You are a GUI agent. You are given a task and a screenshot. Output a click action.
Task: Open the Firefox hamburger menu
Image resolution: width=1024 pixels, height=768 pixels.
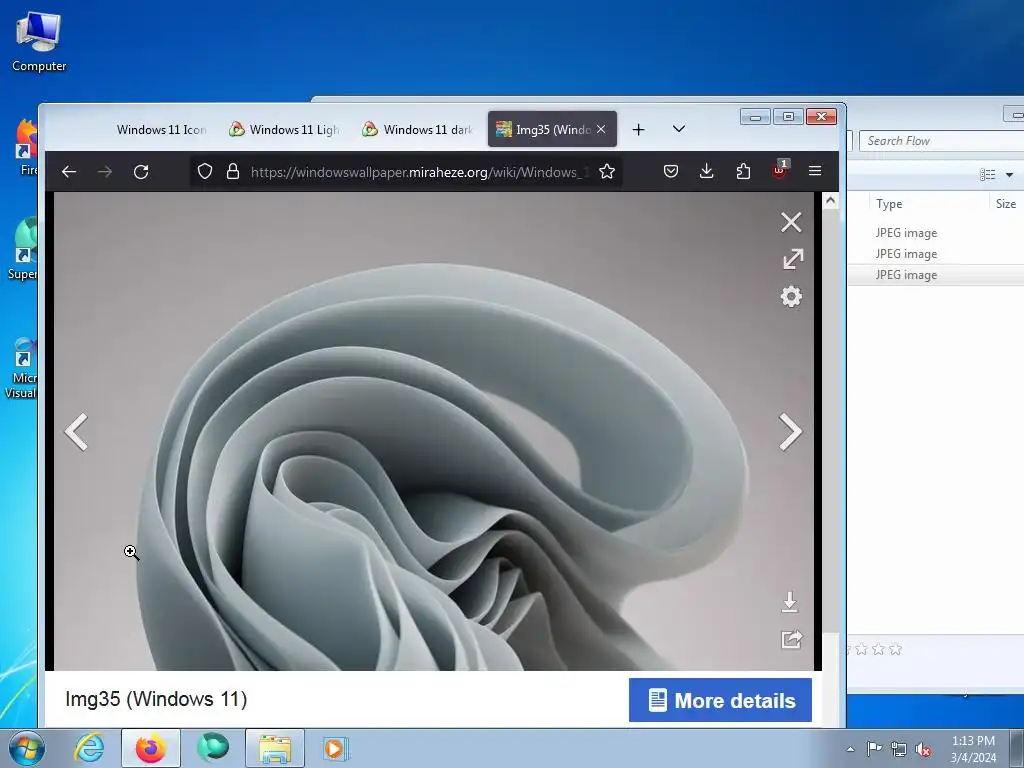[814, 171]
